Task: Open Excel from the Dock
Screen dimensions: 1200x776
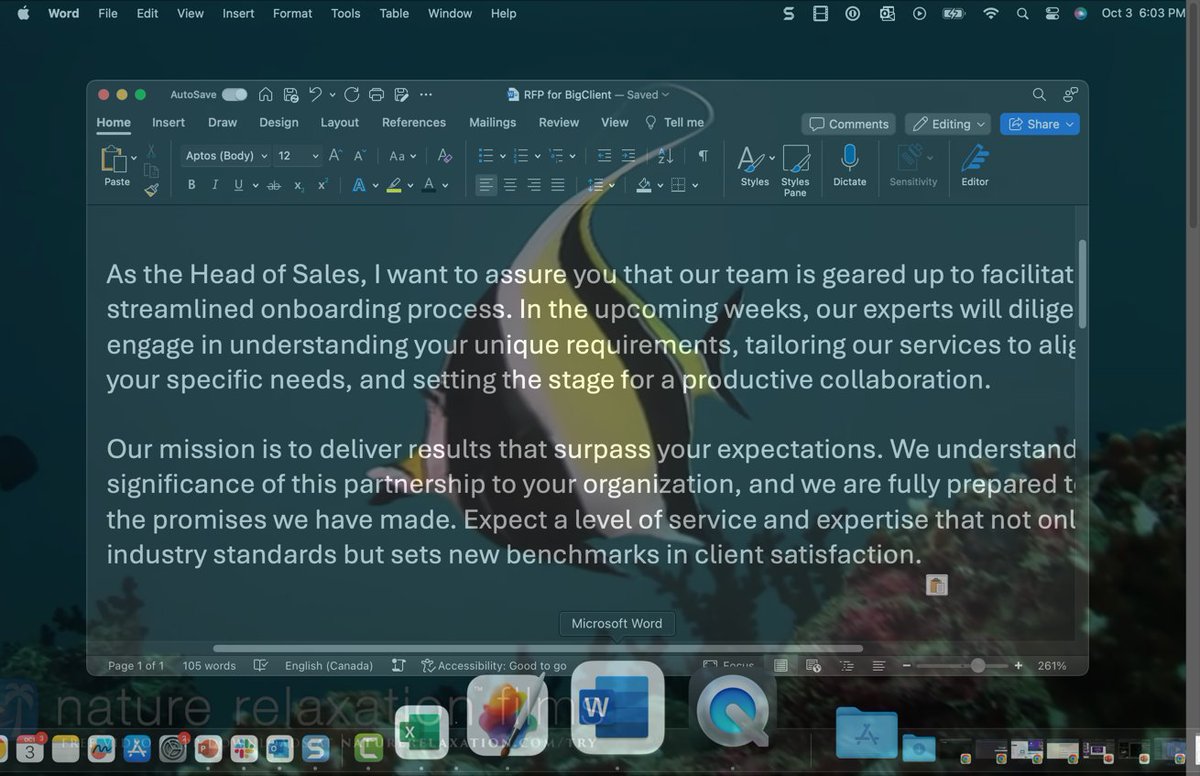Action: click(x=422, y=733)
